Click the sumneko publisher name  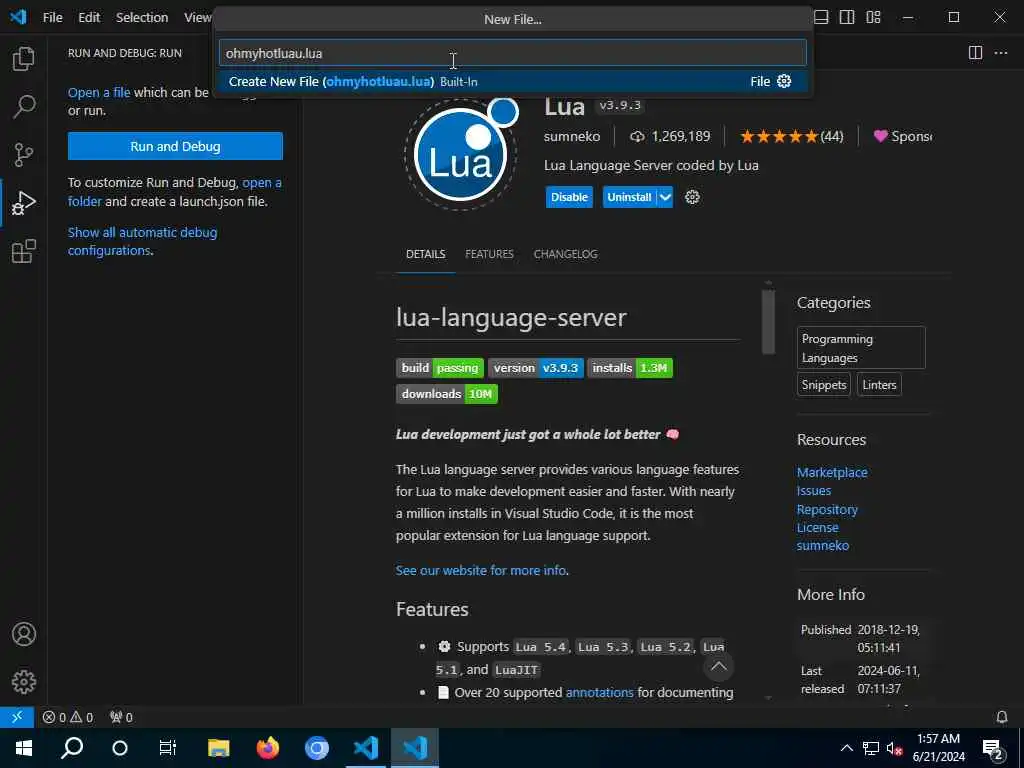pos(572,136)
